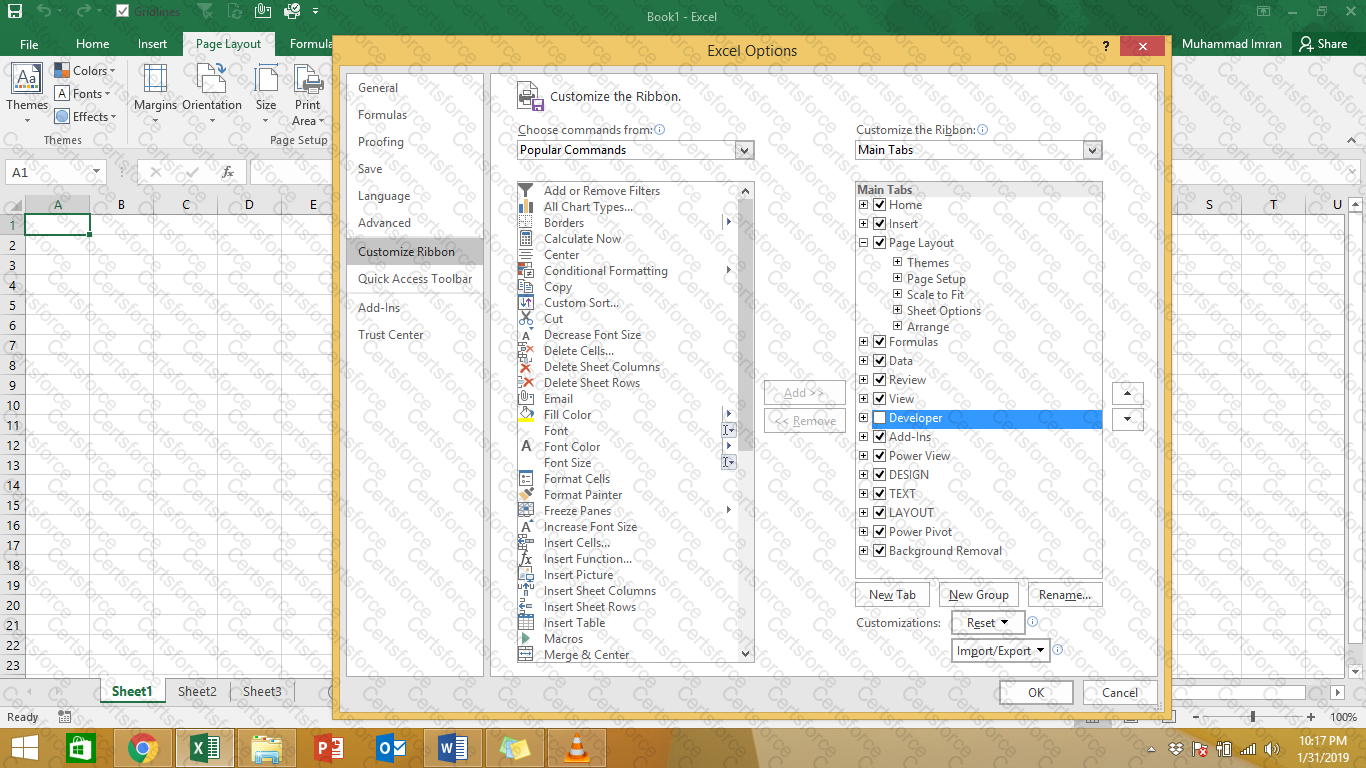This screenshot has width=1366, height=768.
Task: Click cell A1 in the worksheet
Action: click(57, 225)
